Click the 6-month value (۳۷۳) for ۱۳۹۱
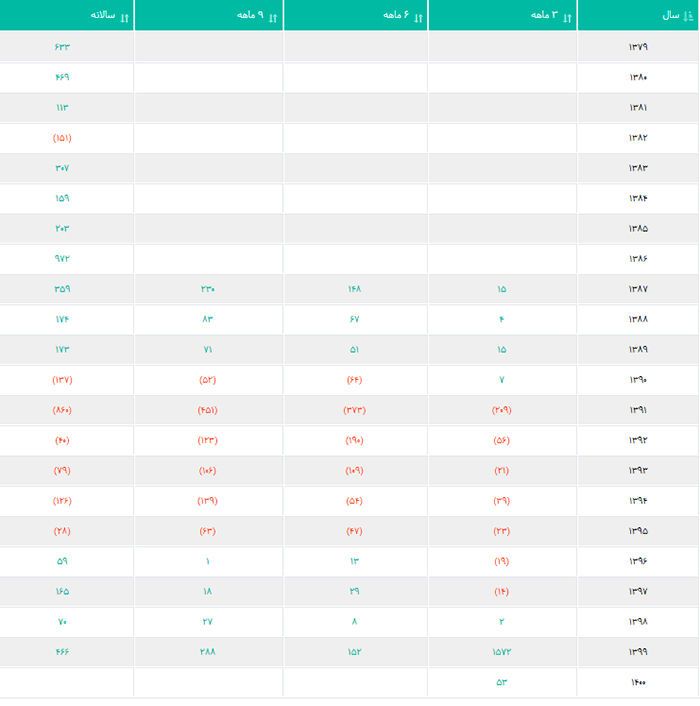The height and width of the screenshot is (706, 700). [355, 410]
